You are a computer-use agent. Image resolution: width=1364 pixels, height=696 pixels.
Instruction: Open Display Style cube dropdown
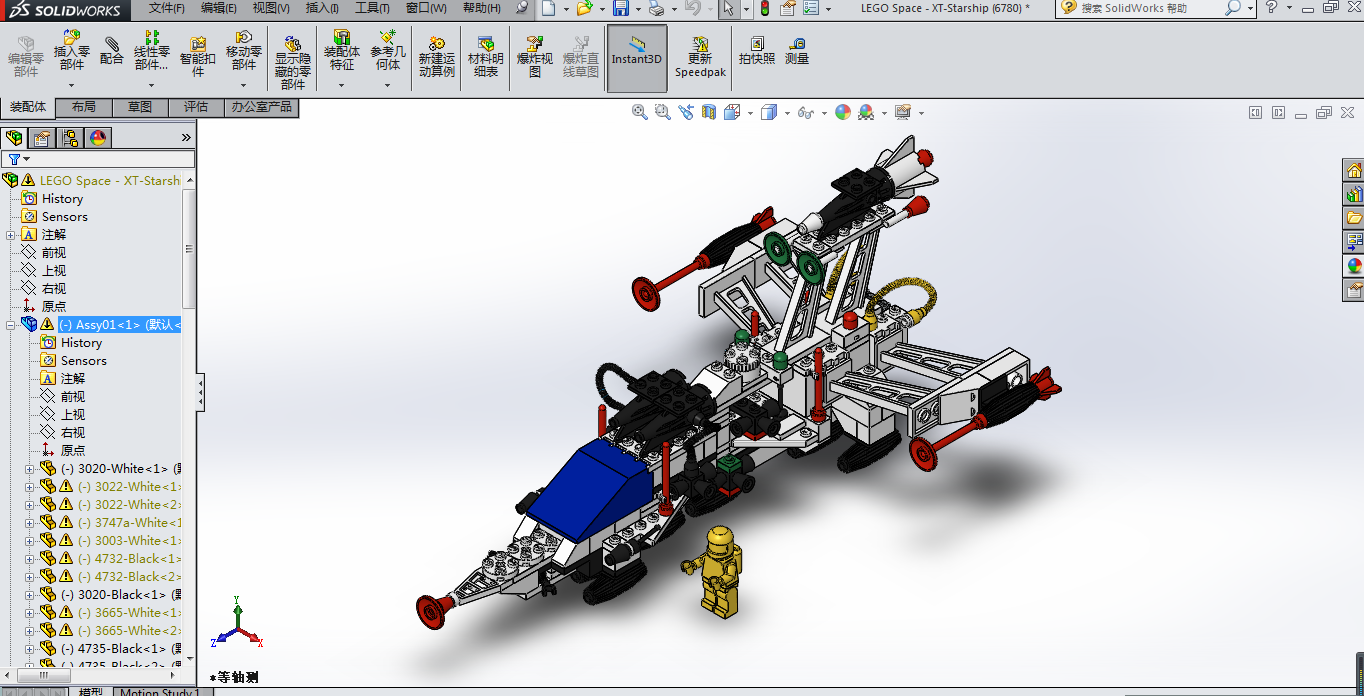[x=788, y=113]
